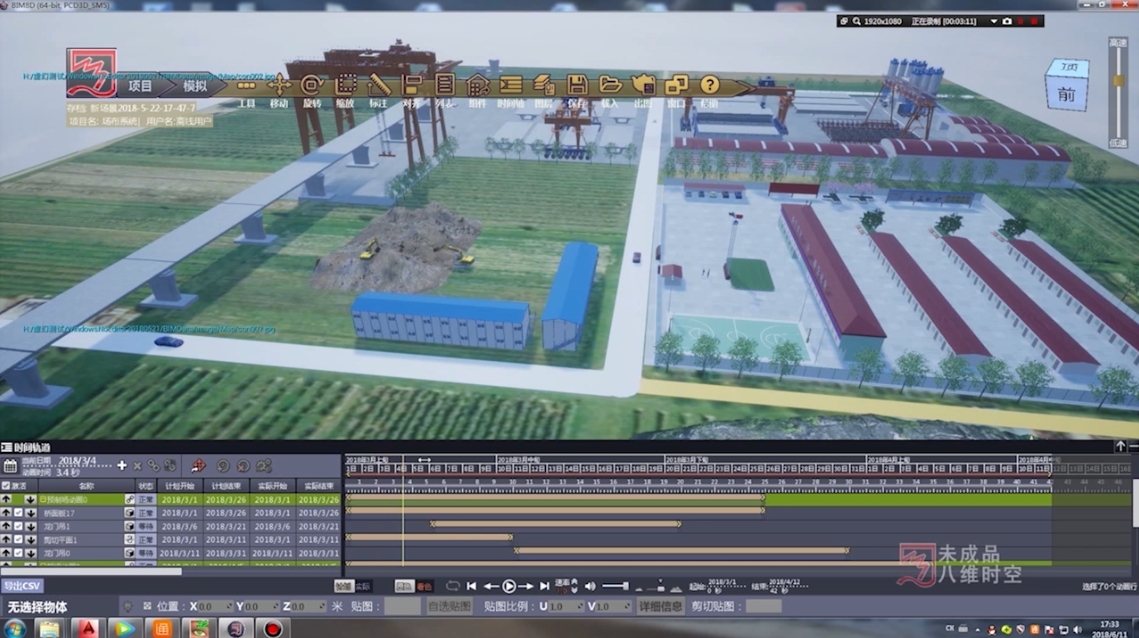Click the 标注 (Annotate) ruler icon

pos(378,86)
